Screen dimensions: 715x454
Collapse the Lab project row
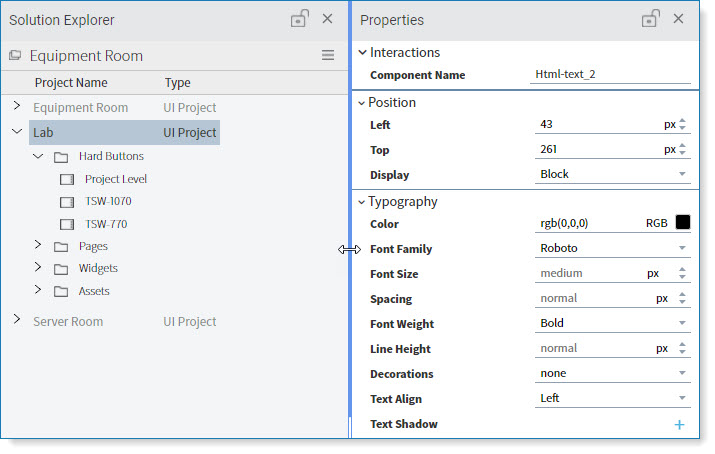click(17, 131)
